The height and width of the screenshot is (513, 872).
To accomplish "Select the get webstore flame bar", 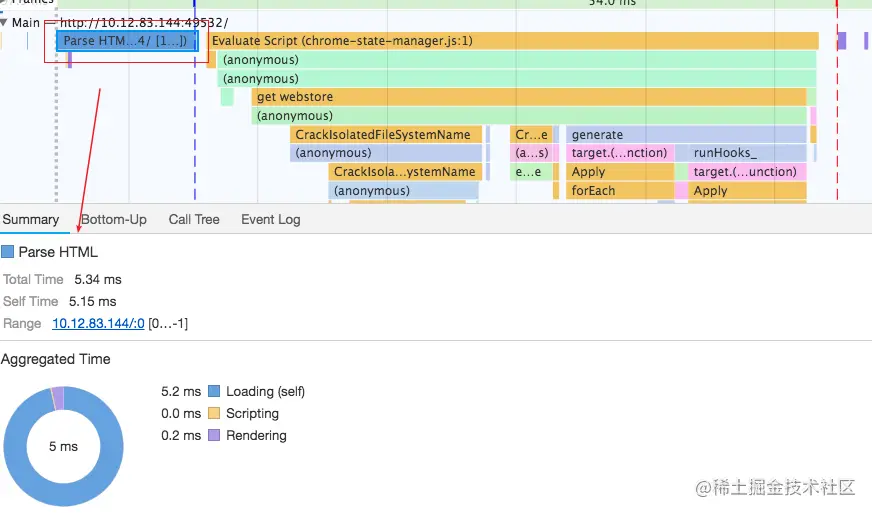I will [528, 97].
